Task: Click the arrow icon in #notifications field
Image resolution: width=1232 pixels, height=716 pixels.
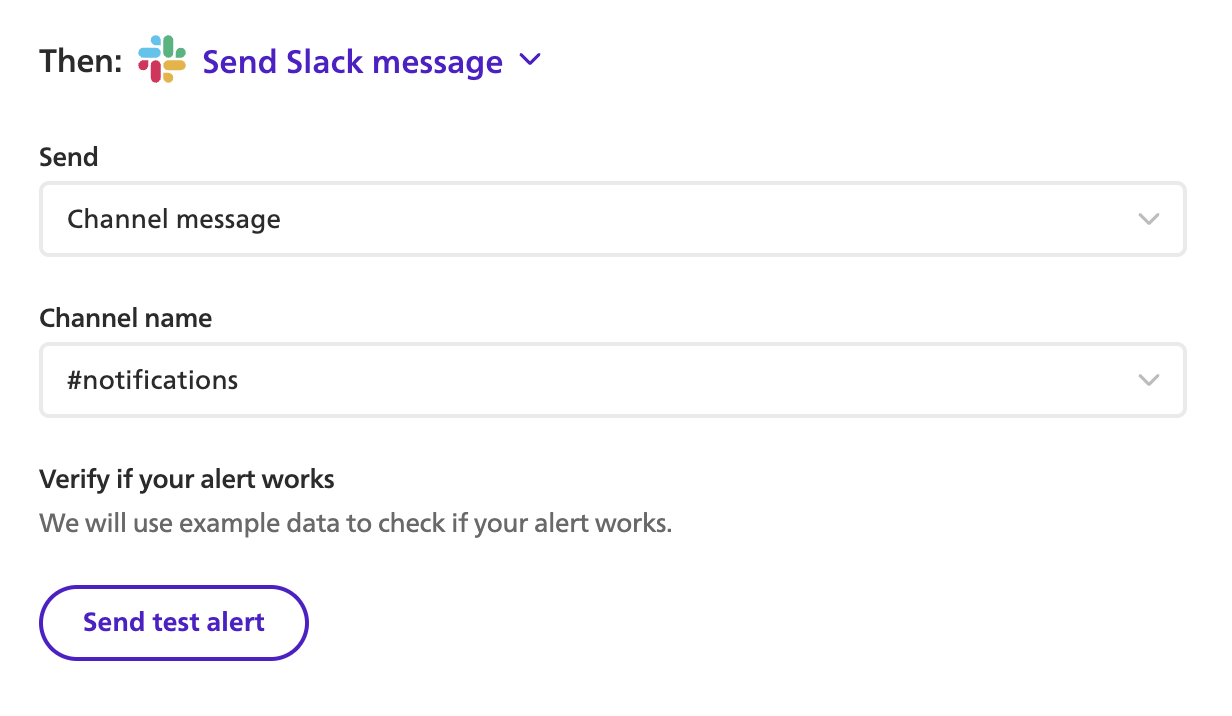Action: (1149, 380)
